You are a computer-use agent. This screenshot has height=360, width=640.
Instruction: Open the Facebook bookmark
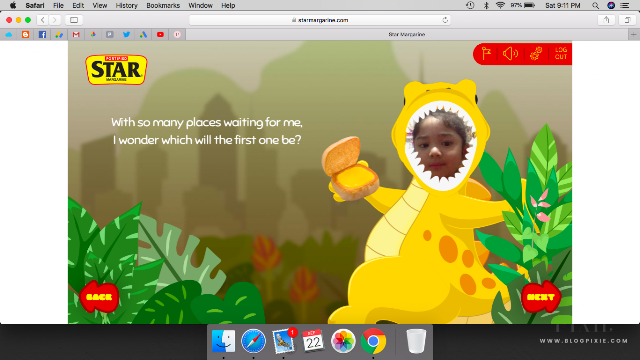point(42,35)
